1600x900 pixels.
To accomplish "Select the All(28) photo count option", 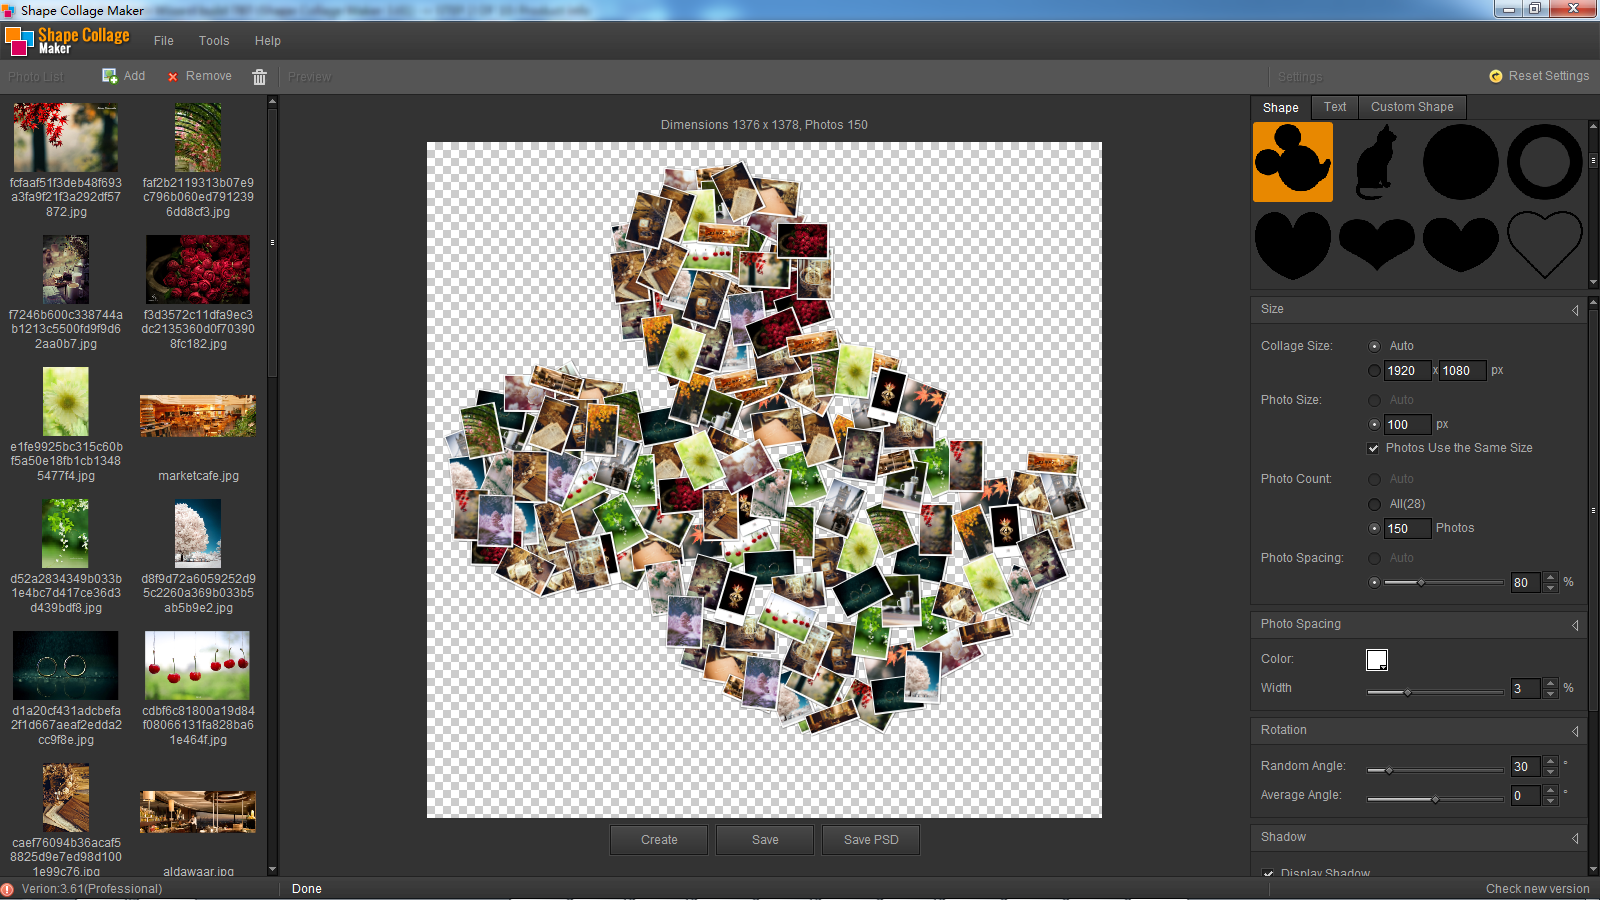I will 1374,504.
